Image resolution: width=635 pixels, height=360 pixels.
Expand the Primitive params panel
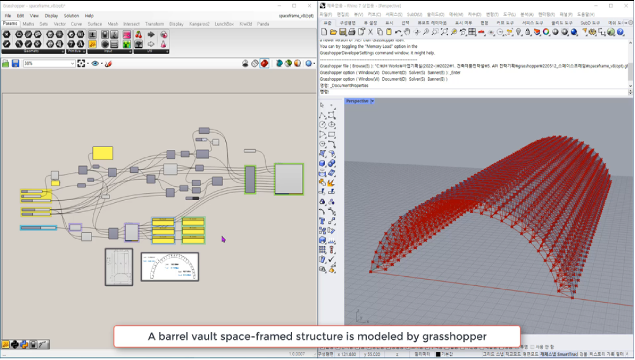76,51
